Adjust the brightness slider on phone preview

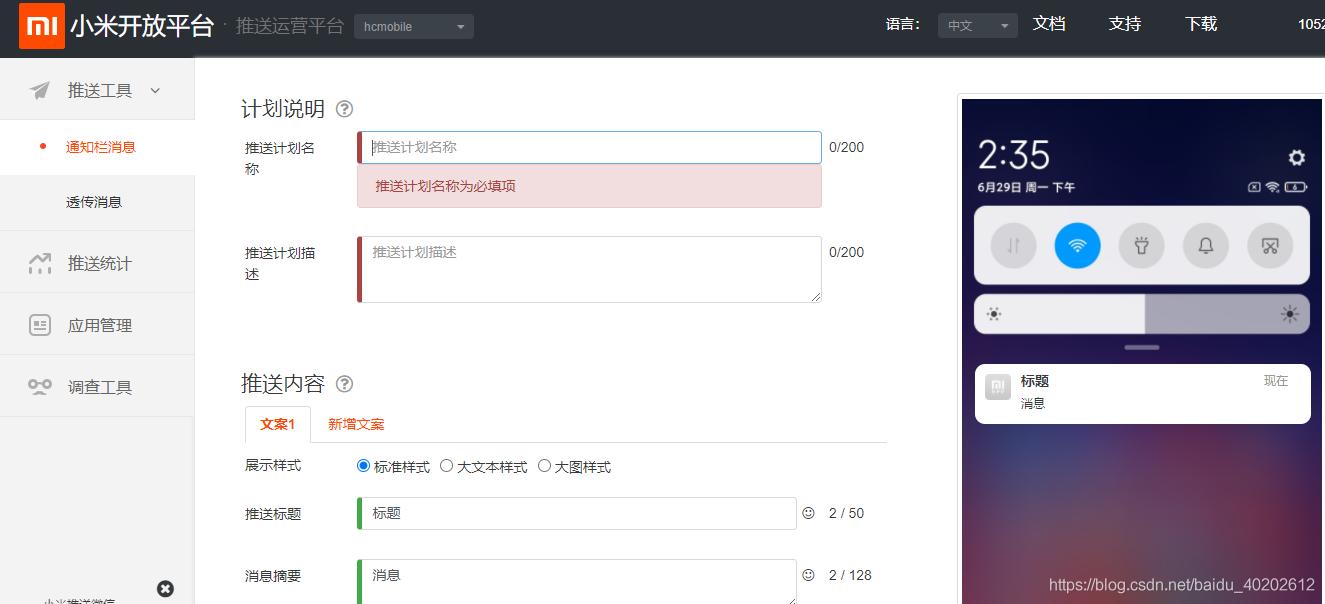pyautogui.click(x=1141, y=314)
